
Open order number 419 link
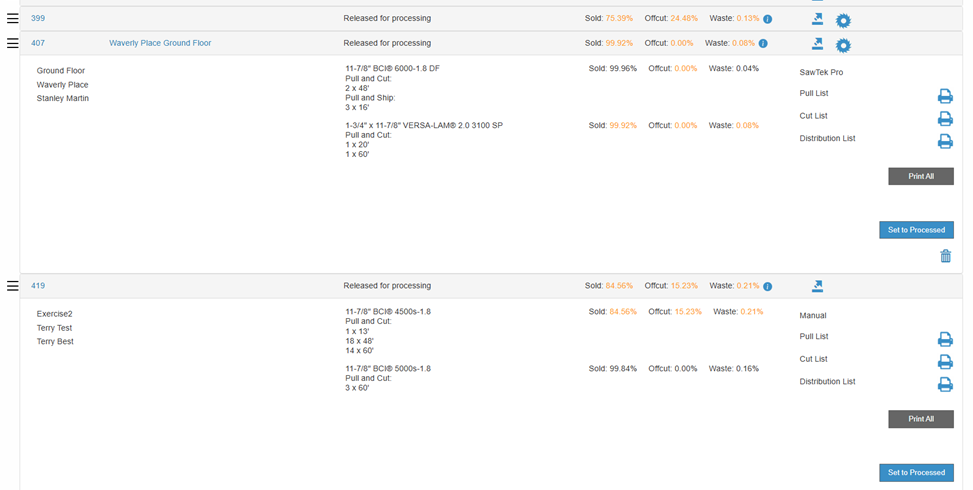pyautogui.click(x=38, y=286)
